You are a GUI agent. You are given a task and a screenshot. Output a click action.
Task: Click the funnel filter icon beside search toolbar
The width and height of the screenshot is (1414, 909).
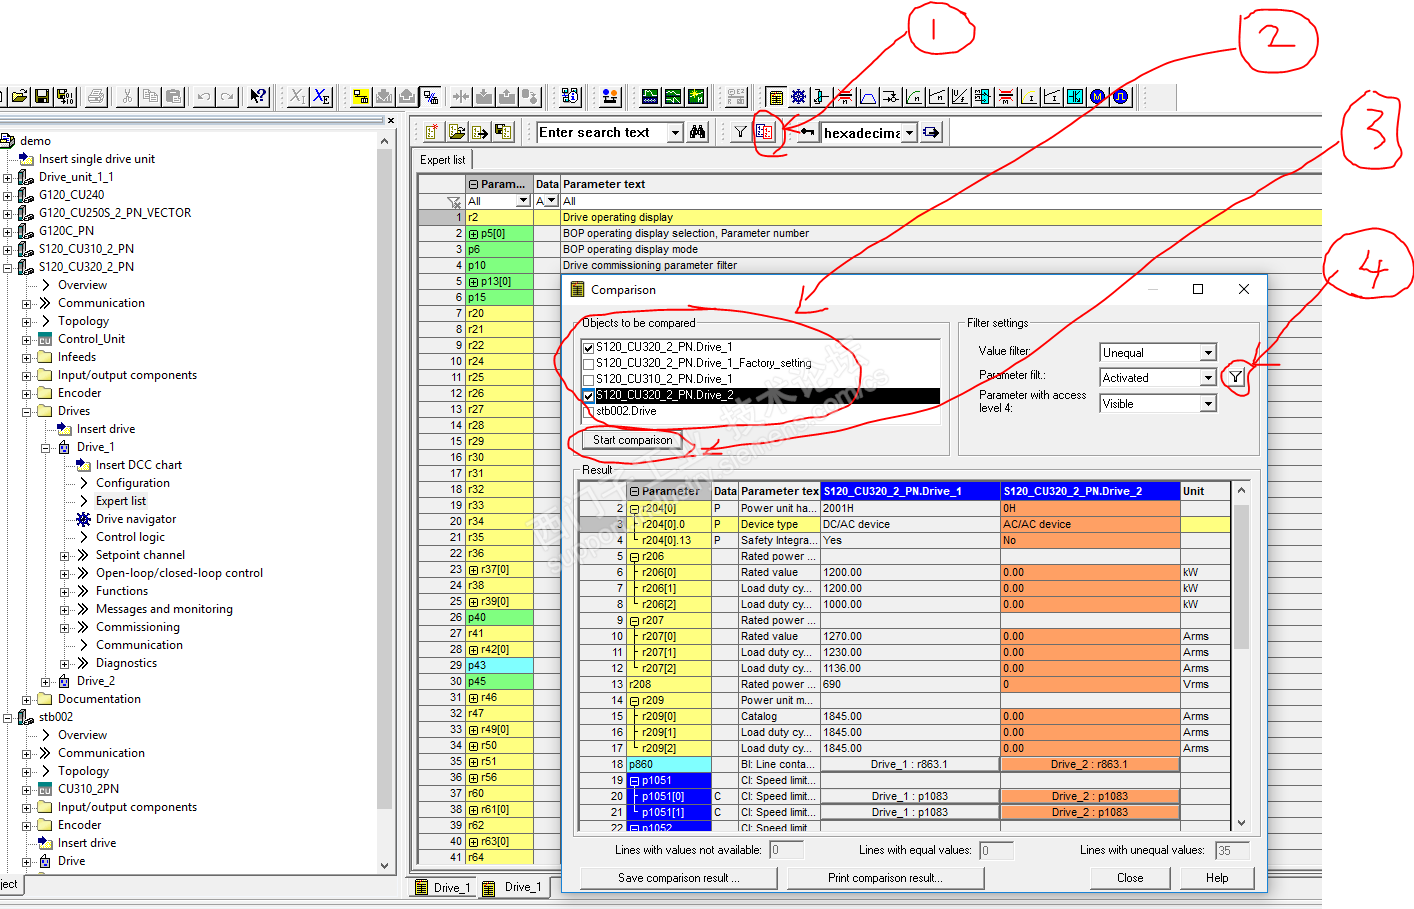(x=740, y=132)
